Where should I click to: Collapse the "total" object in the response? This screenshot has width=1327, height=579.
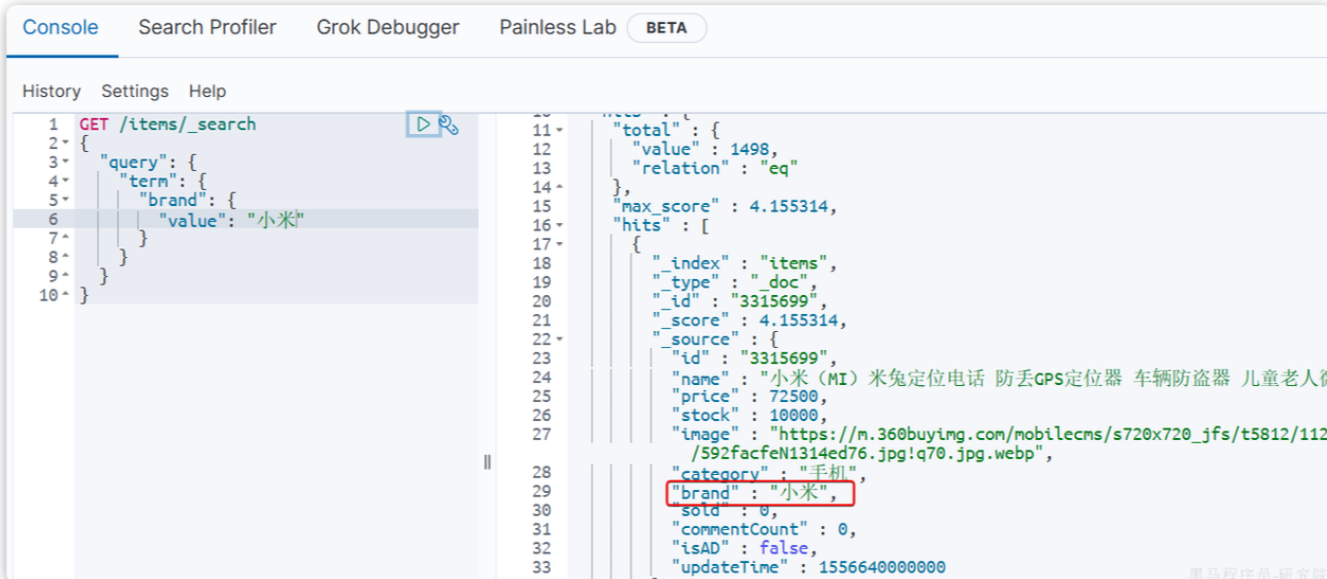click(559, 130)
